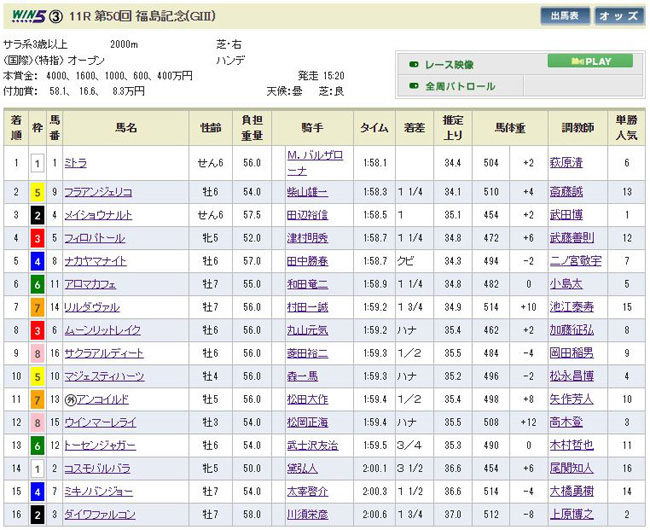The width and height of the screenshot is (650, 530).
Task: Open horse ミトラ profile link
Action: coord(76,161)
